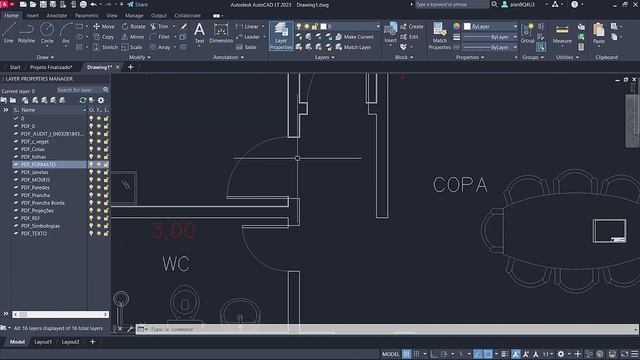
Task: Click Match Properties tool
Action: click(x=440, y=36)
